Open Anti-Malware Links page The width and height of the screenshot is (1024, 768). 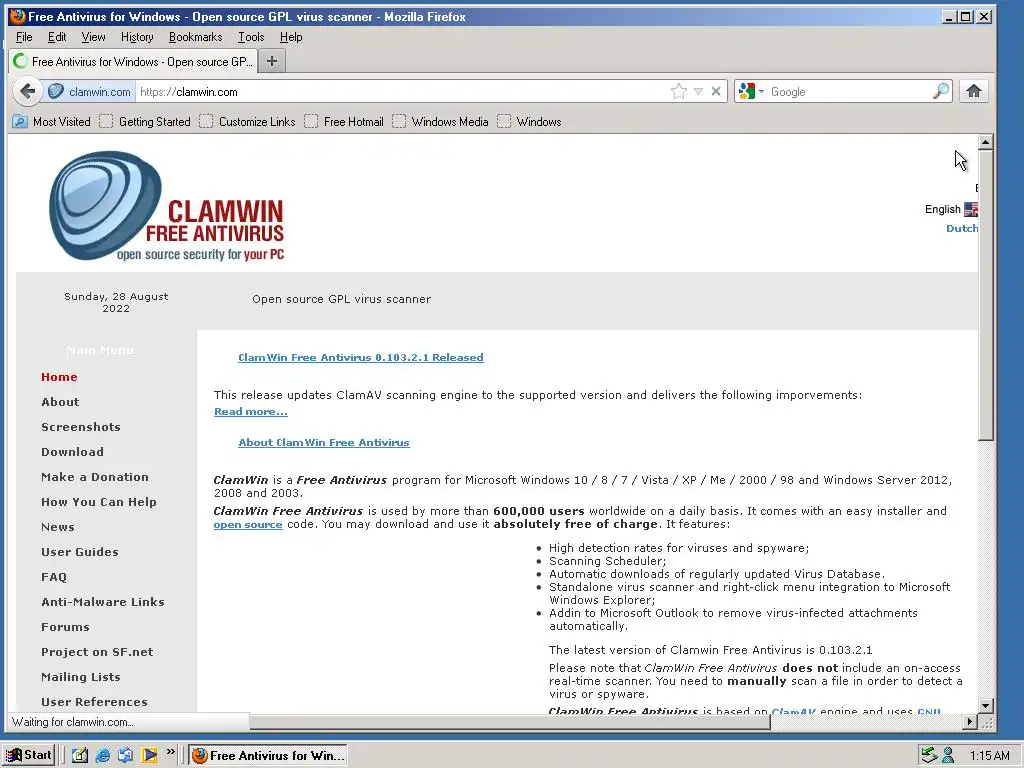coord(103,601)
